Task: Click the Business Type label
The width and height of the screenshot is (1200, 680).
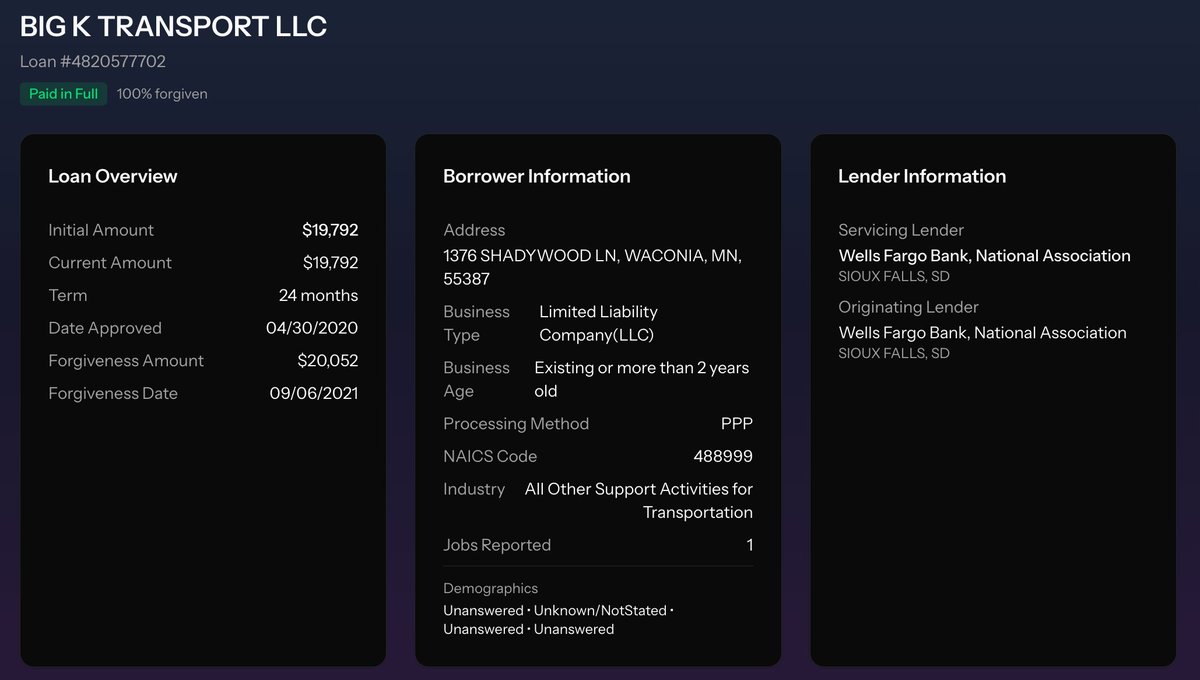Action: point(476,323)
